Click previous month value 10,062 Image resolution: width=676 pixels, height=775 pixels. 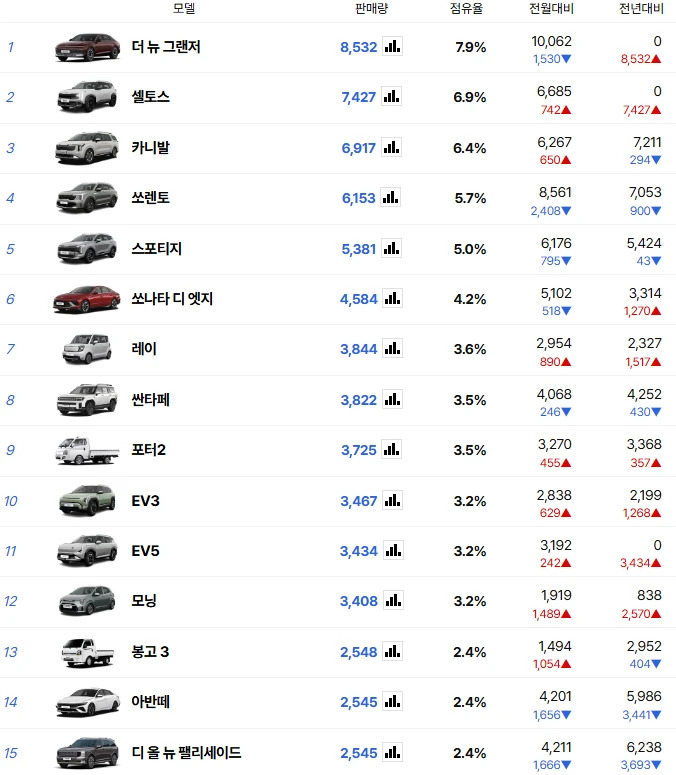(x=551, y=41)
